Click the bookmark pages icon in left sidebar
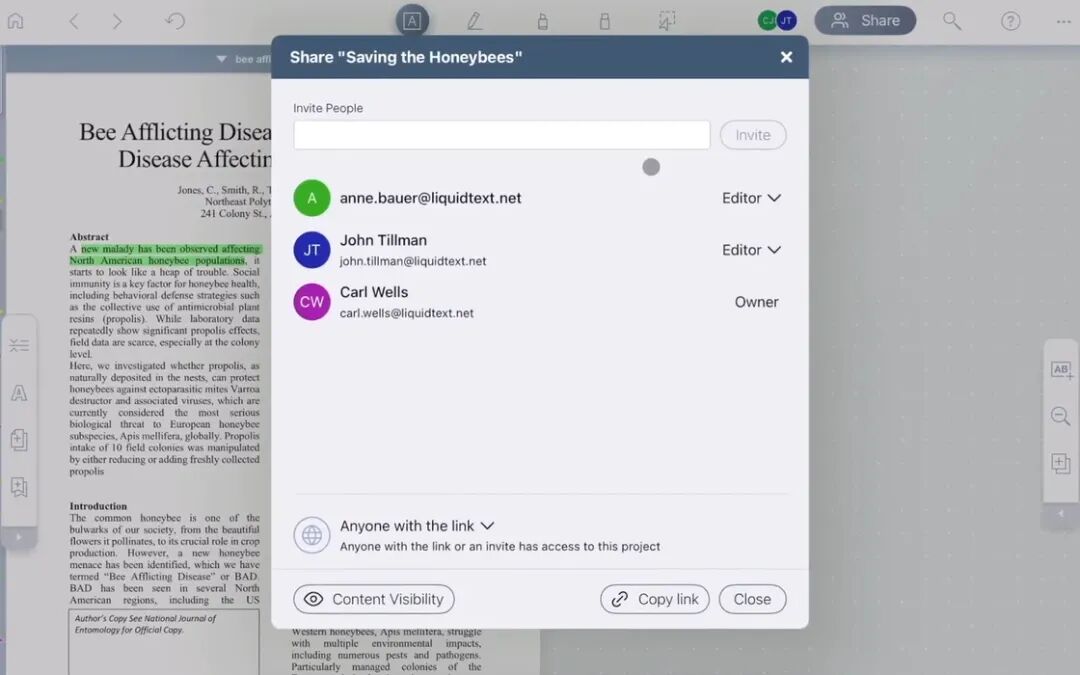Screen dimensions: 1080x675 19,487
